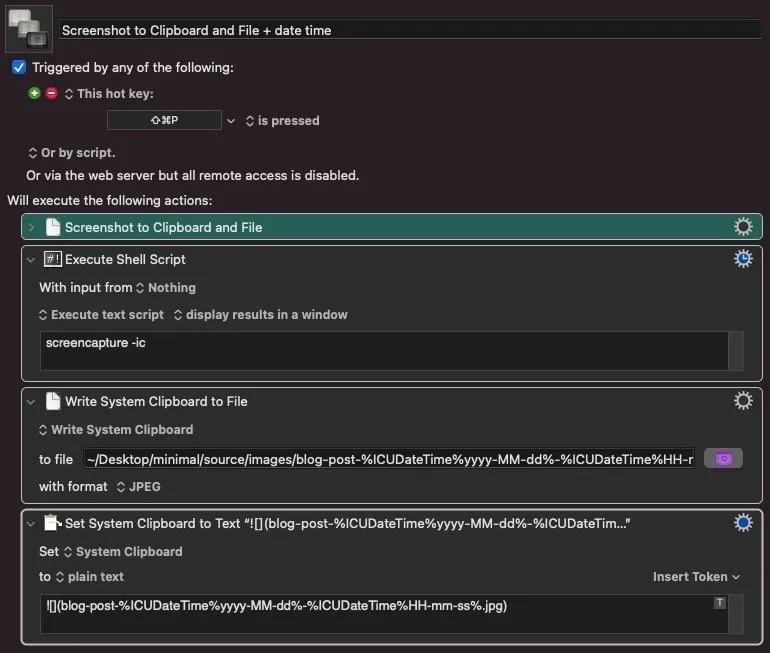Uncheck the 'Triggered by any of the following' checkbox

tap(19, 67)
